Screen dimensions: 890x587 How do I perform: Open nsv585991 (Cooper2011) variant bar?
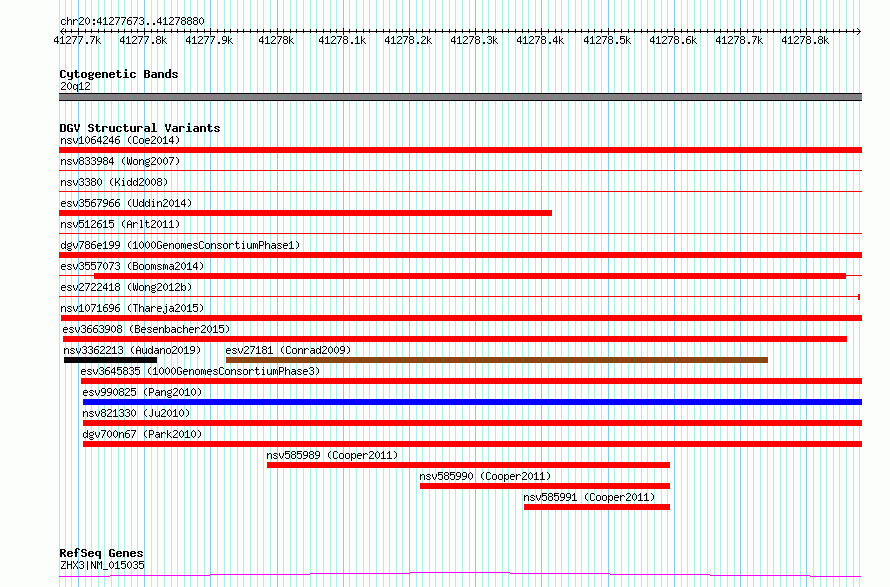(x=597, y=507)
